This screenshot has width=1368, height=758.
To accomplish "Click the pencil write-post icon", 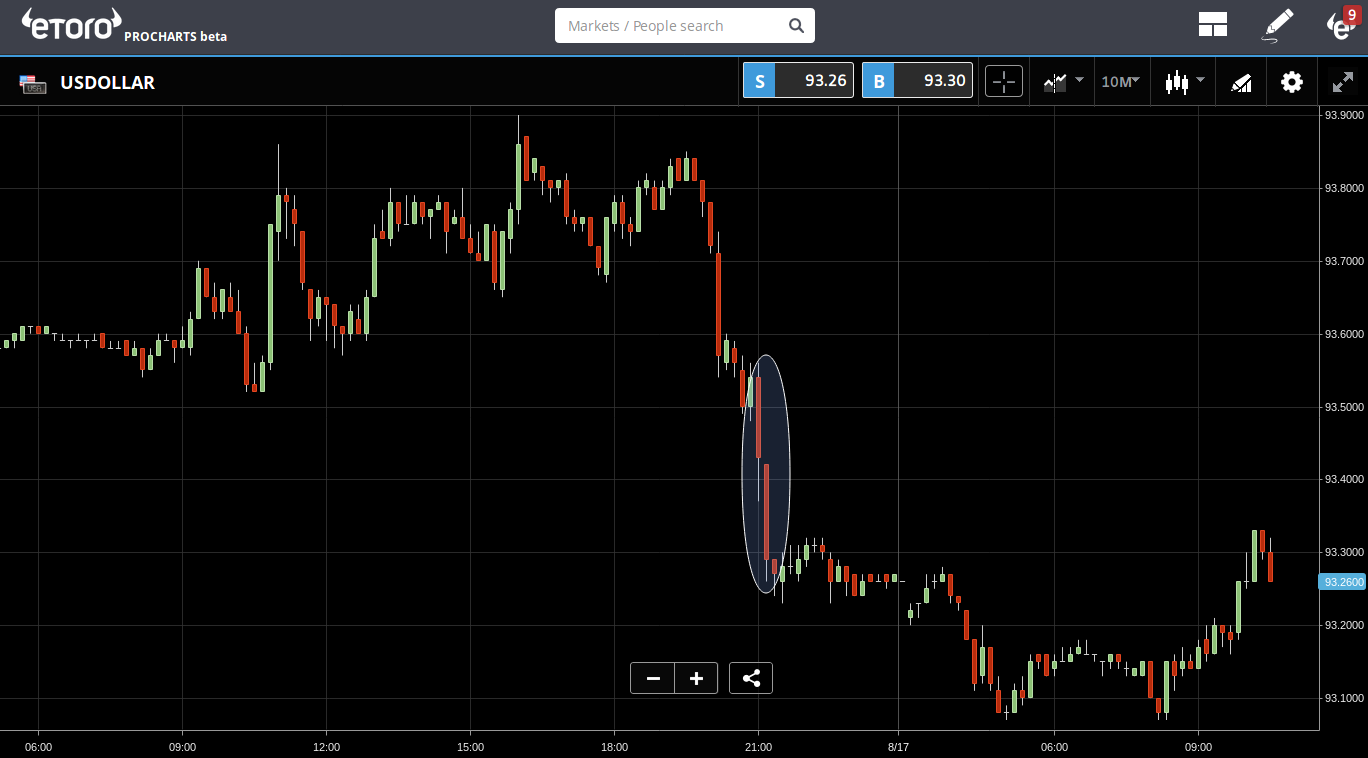I will click(x=1277, y=25).
